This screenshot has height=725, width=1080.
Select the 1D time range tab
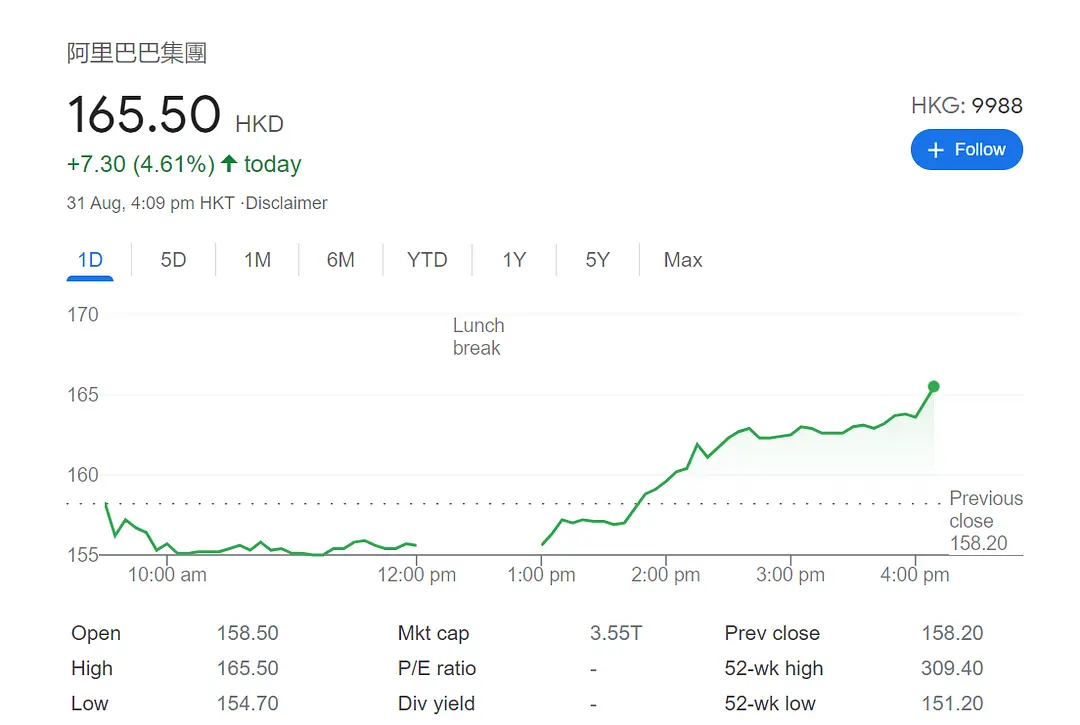[90, 260]
